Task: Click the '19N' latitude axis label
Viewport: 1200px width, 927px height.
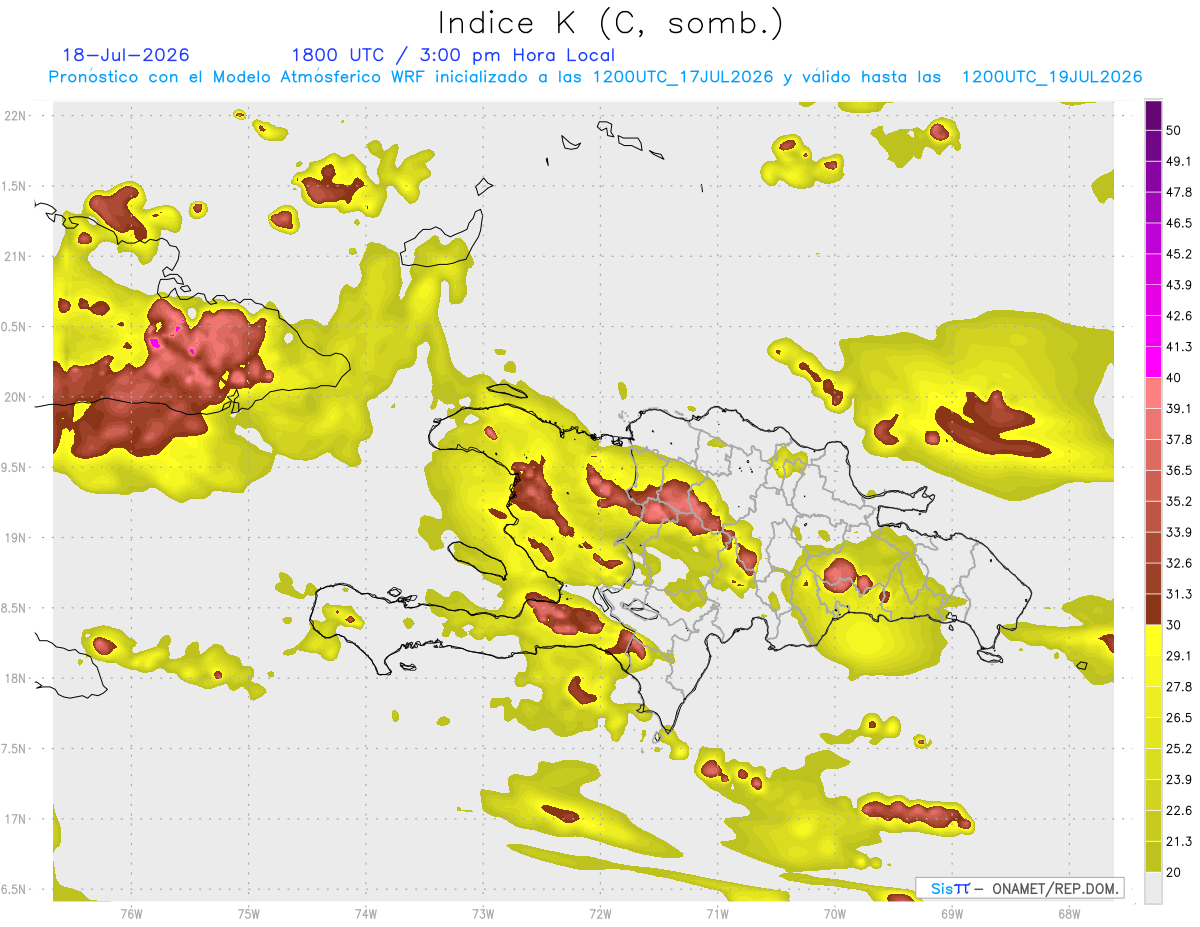Action: click(15, 537)
